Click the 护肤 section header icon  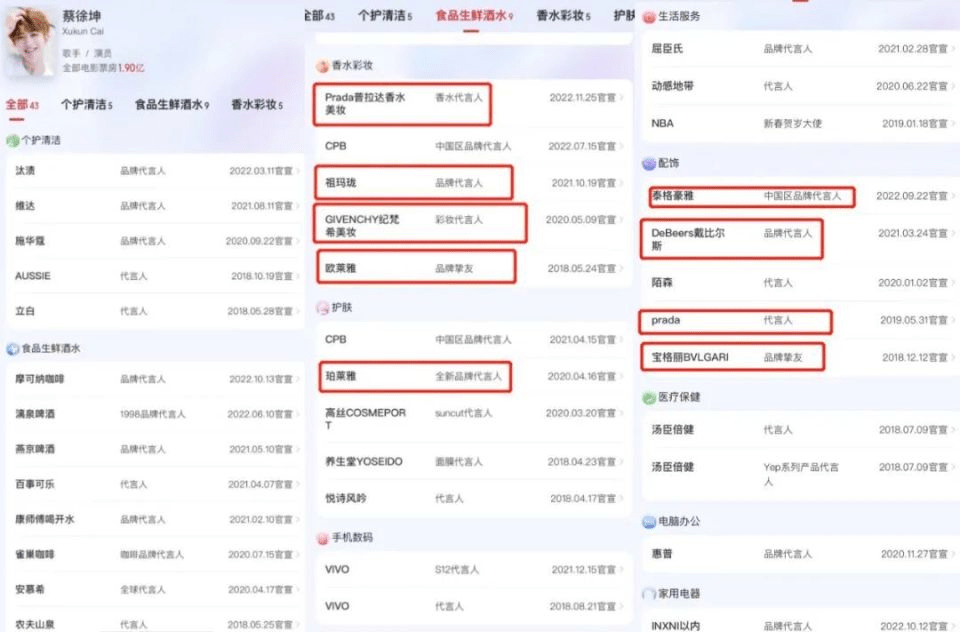click(x=322, y=307)
